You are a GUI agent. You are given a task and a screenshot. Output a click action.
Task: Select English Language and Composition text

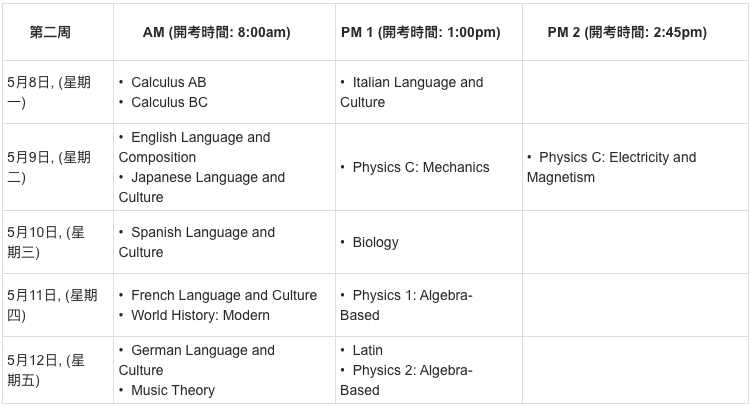[x=195, y=147]
